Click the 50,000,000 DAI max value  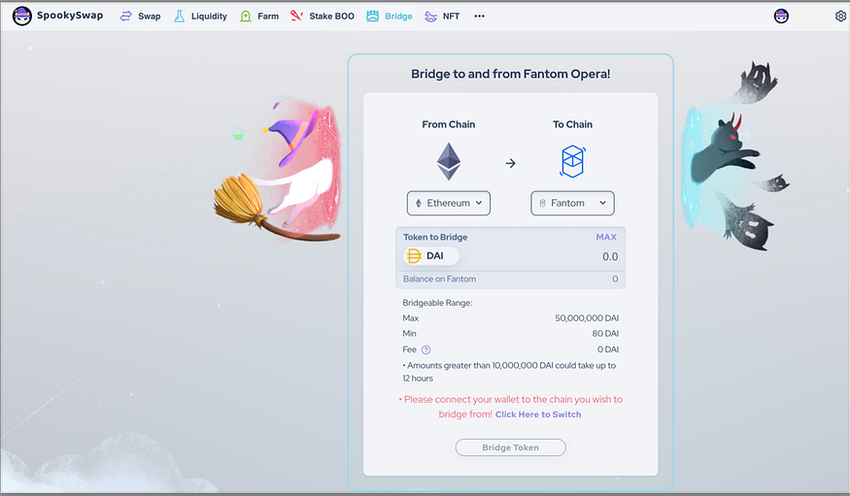click(x=587, y=318)
